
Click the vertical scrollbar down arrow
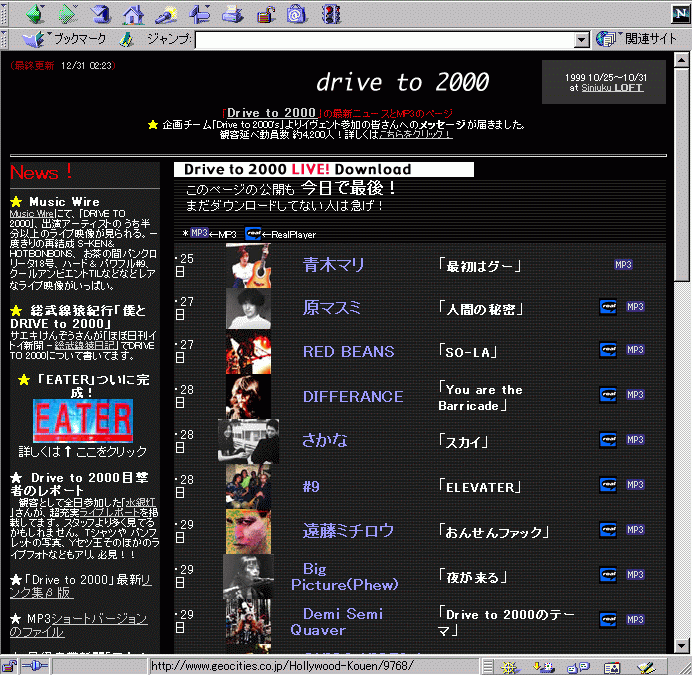(x=681, y=645)
